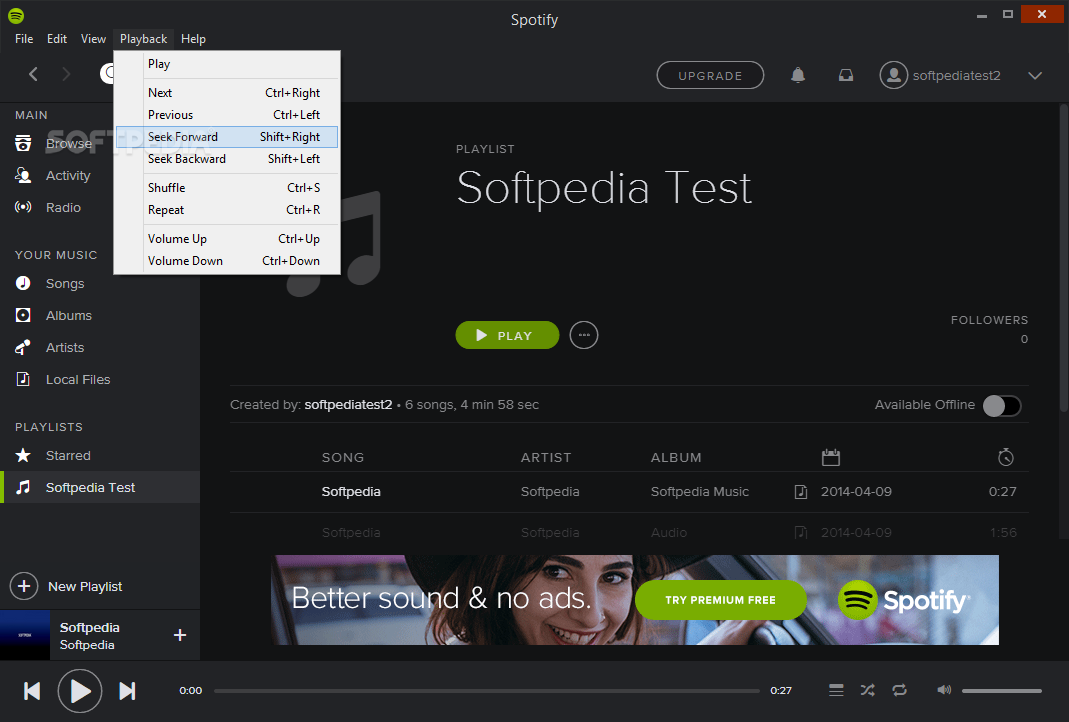This screenshot has width=1069, height=722.
Task: Go forward with the right navigation arrow
Action: [x=66, y=74]
